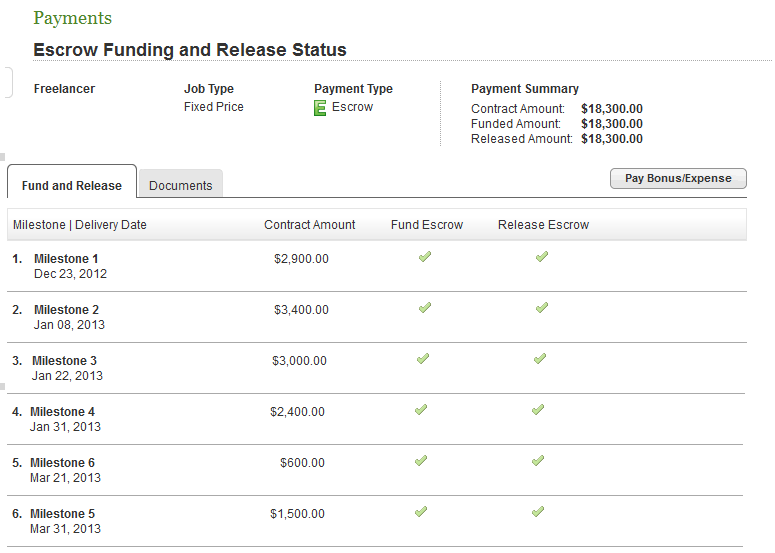Click the Milestone | Delivery Date column header
Image resolution: width=775 pixels, height=553 pixels.
pos(79,225)
